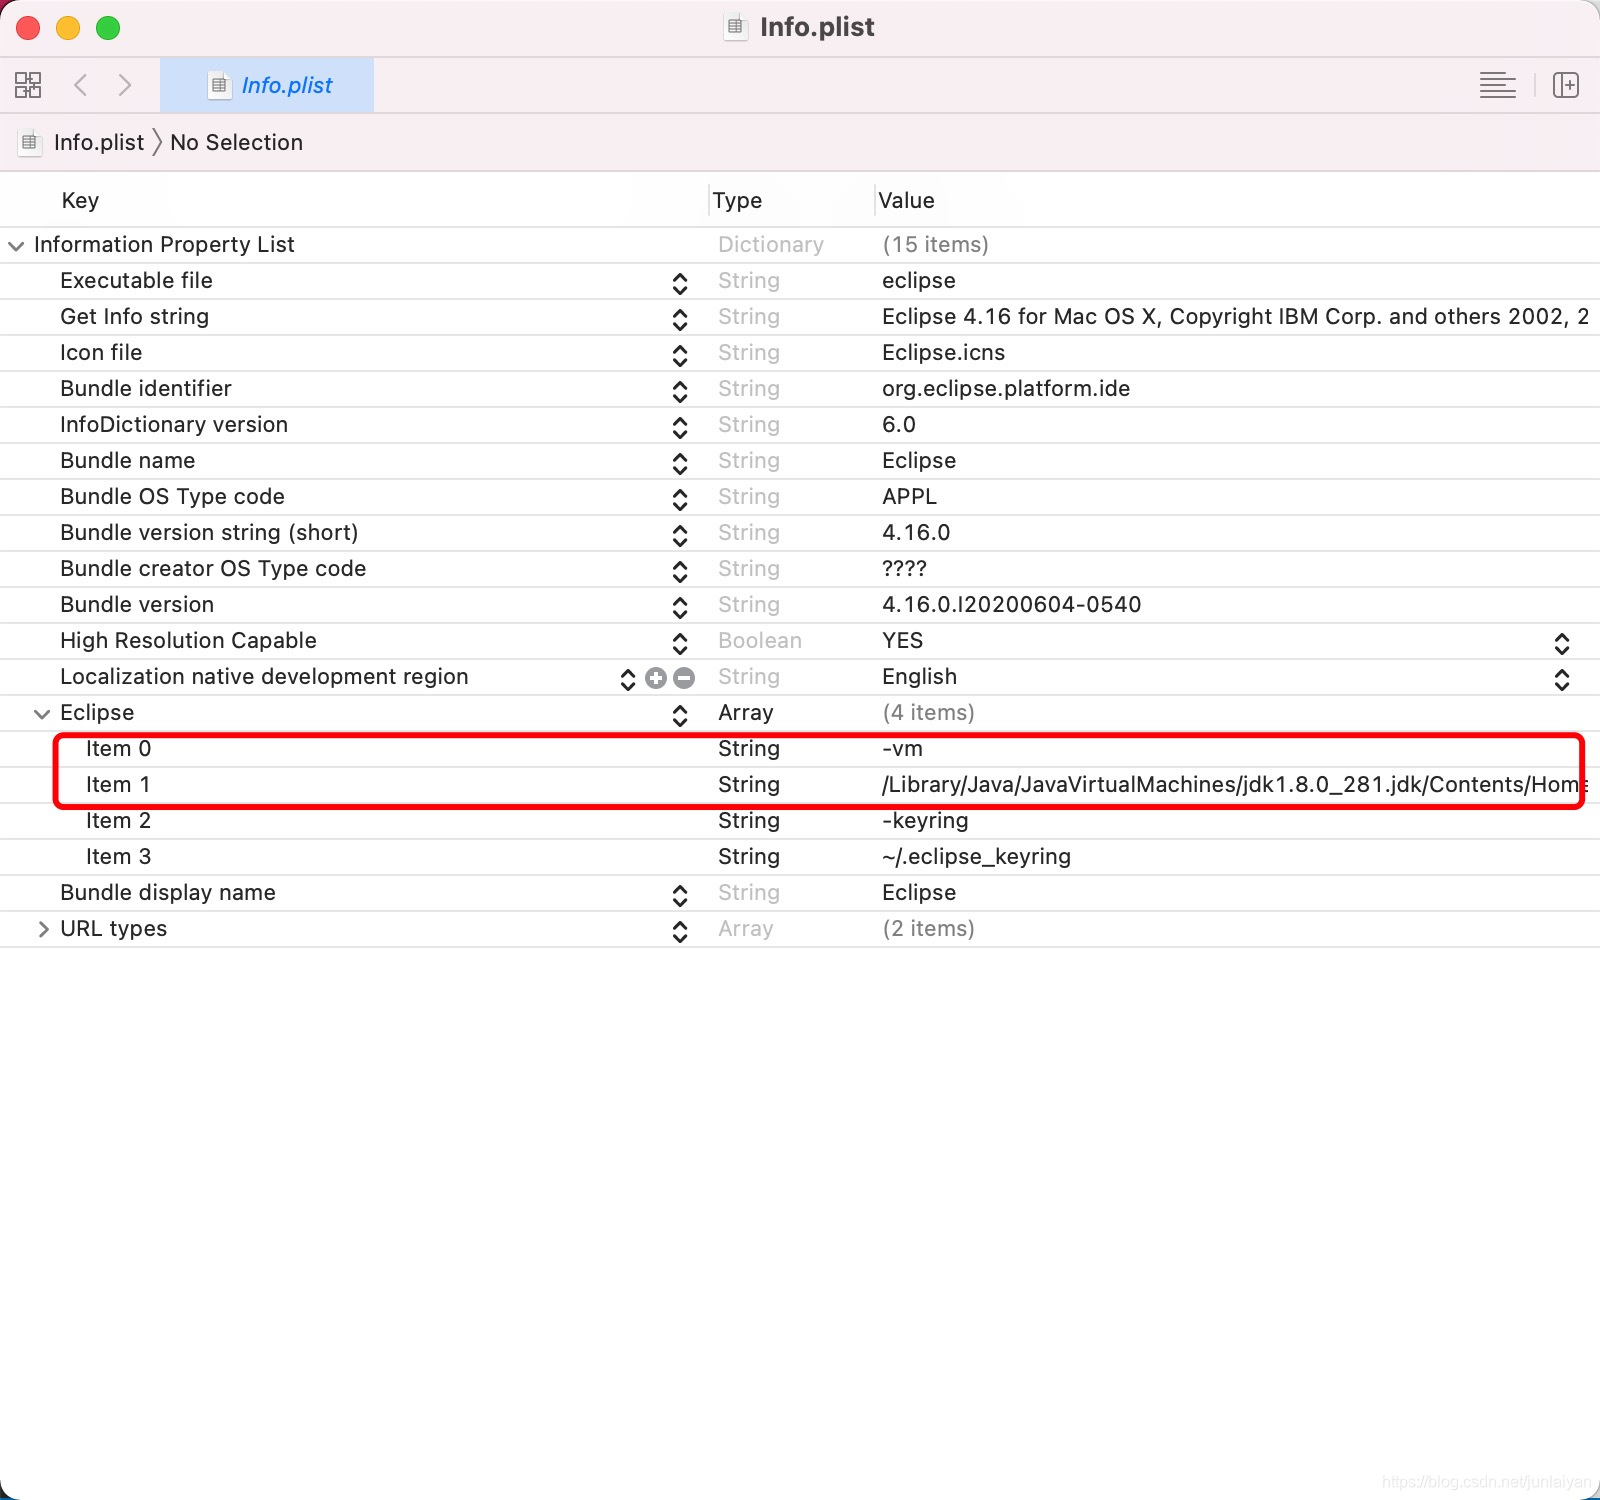The height and width of the screenshot is (1500, 1600).
Task: Click the 4.16.0.I20200604-0540 version value
Action: coord(1011,605)
